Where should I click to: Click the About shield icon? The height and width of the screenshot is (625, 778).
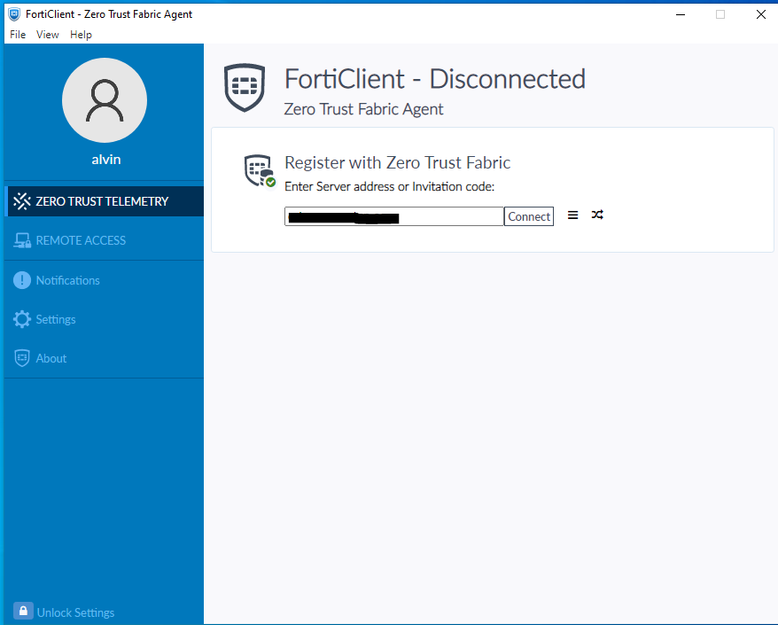pos(22,358)
